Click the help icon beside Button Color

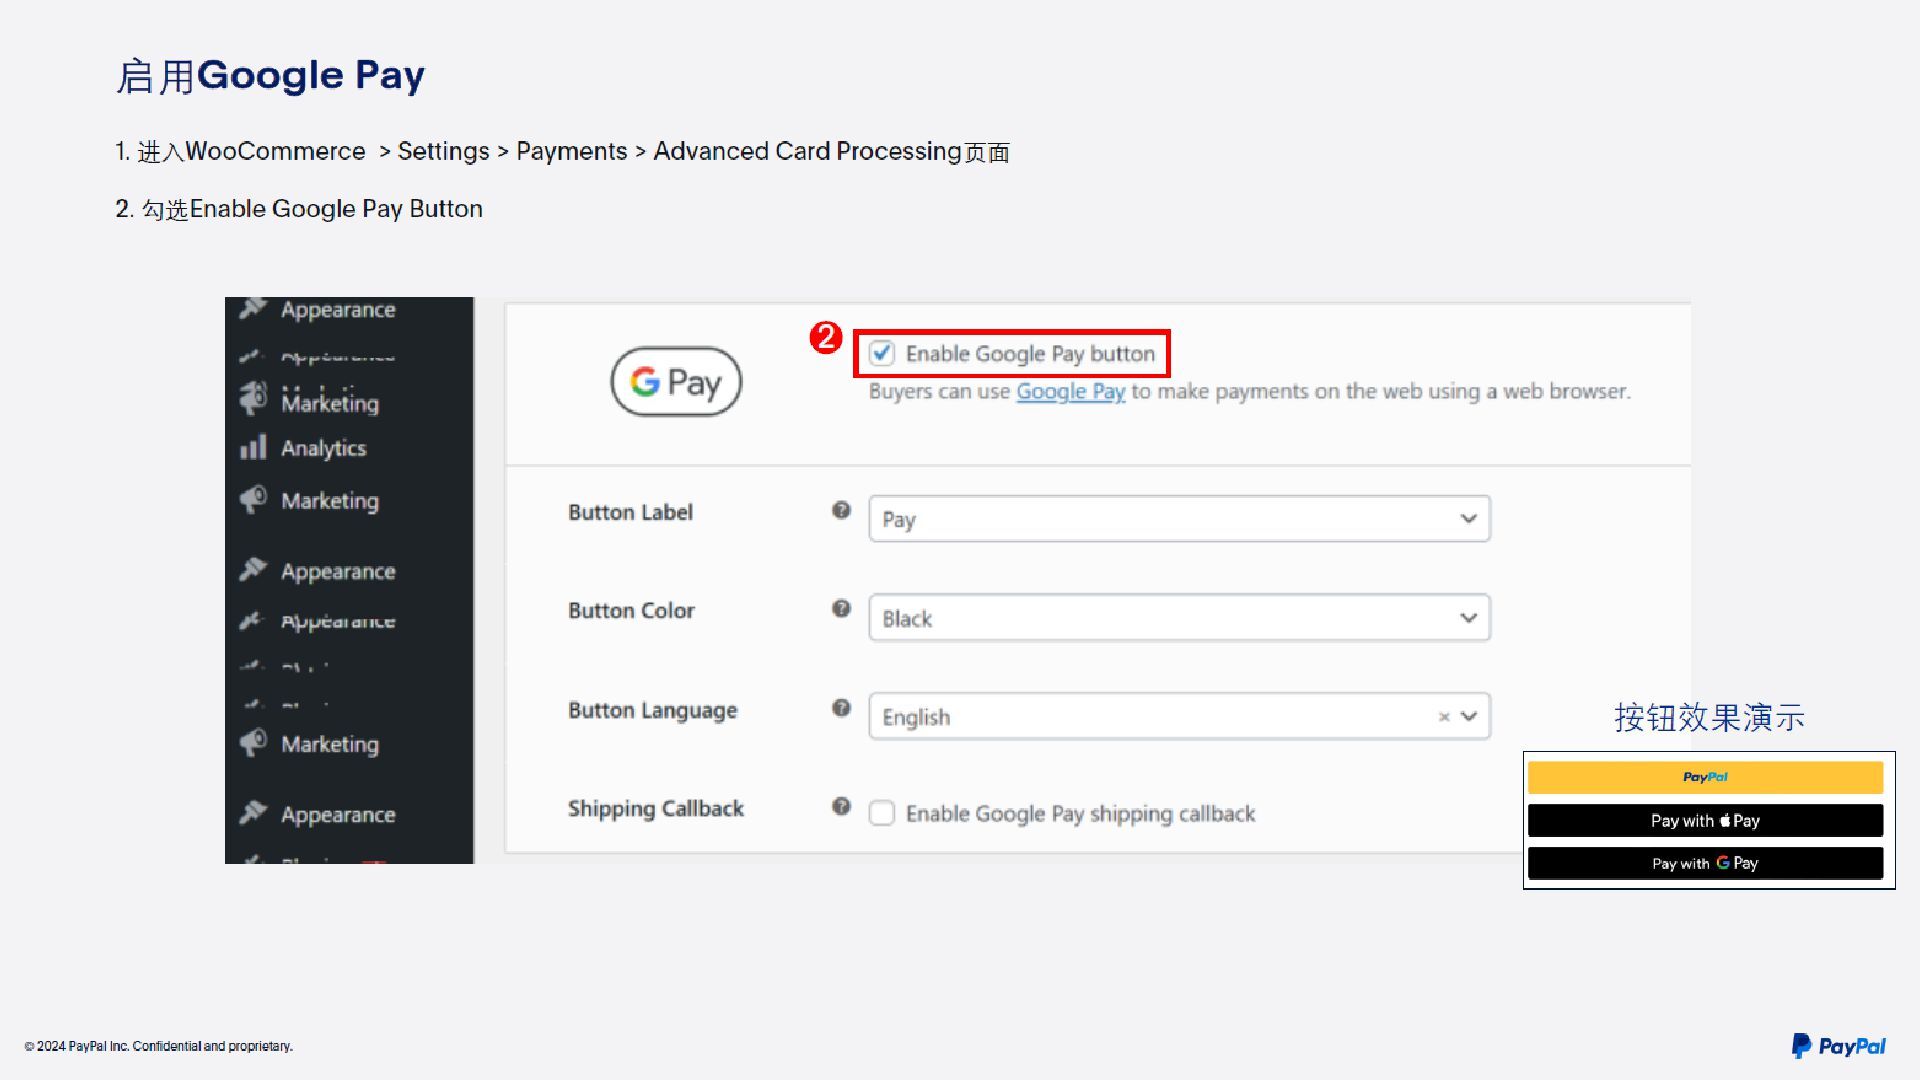pos(841,608)
